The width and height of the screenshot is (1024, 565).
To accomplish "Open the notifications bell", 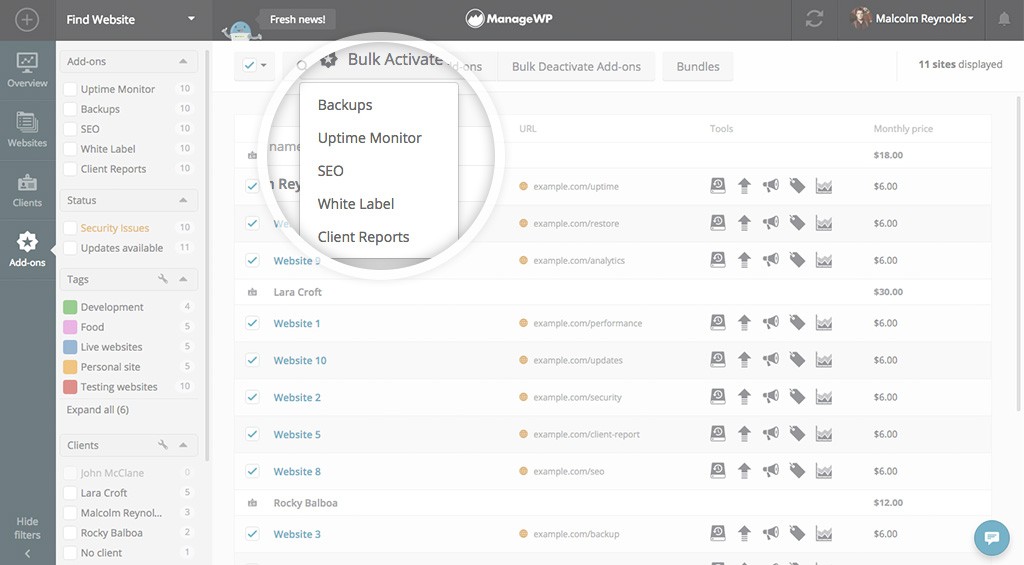I will tap(1004, 19).
